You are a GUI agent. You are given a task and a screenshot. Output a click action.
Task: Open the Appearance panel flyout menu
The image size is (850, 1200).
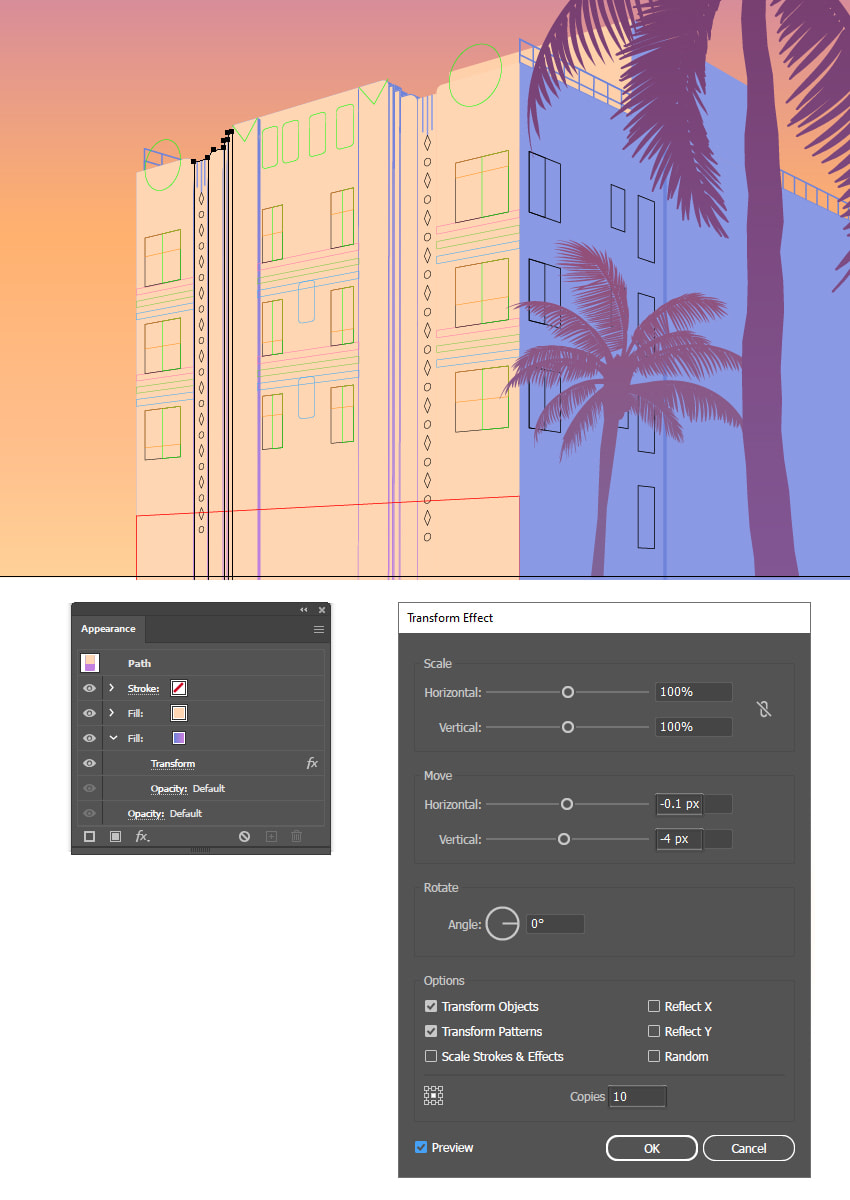point(319,629)
